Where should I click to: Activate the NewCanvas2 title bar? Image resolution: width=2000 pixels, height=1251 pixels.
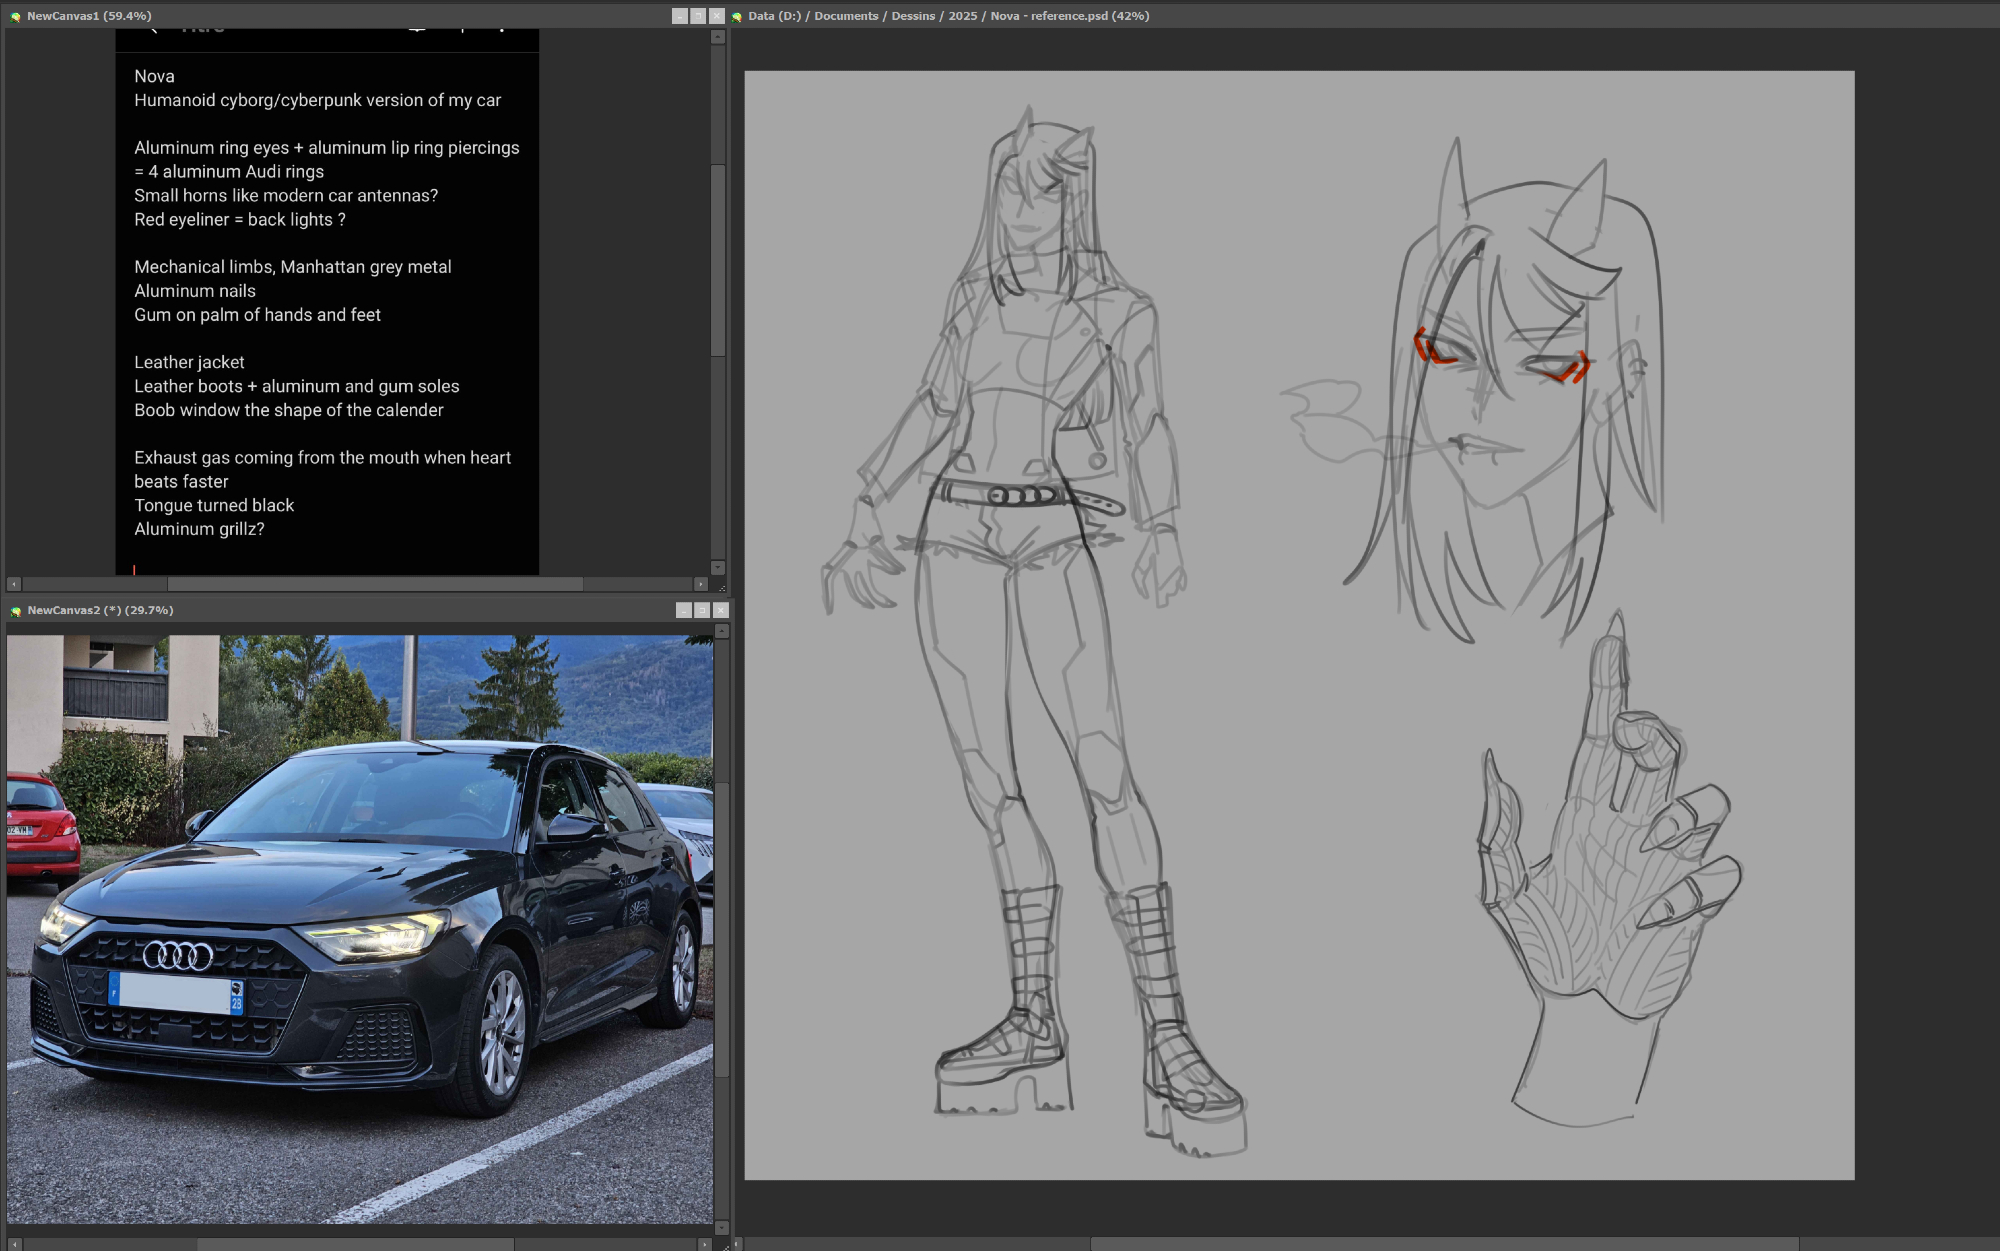(400, 610)
